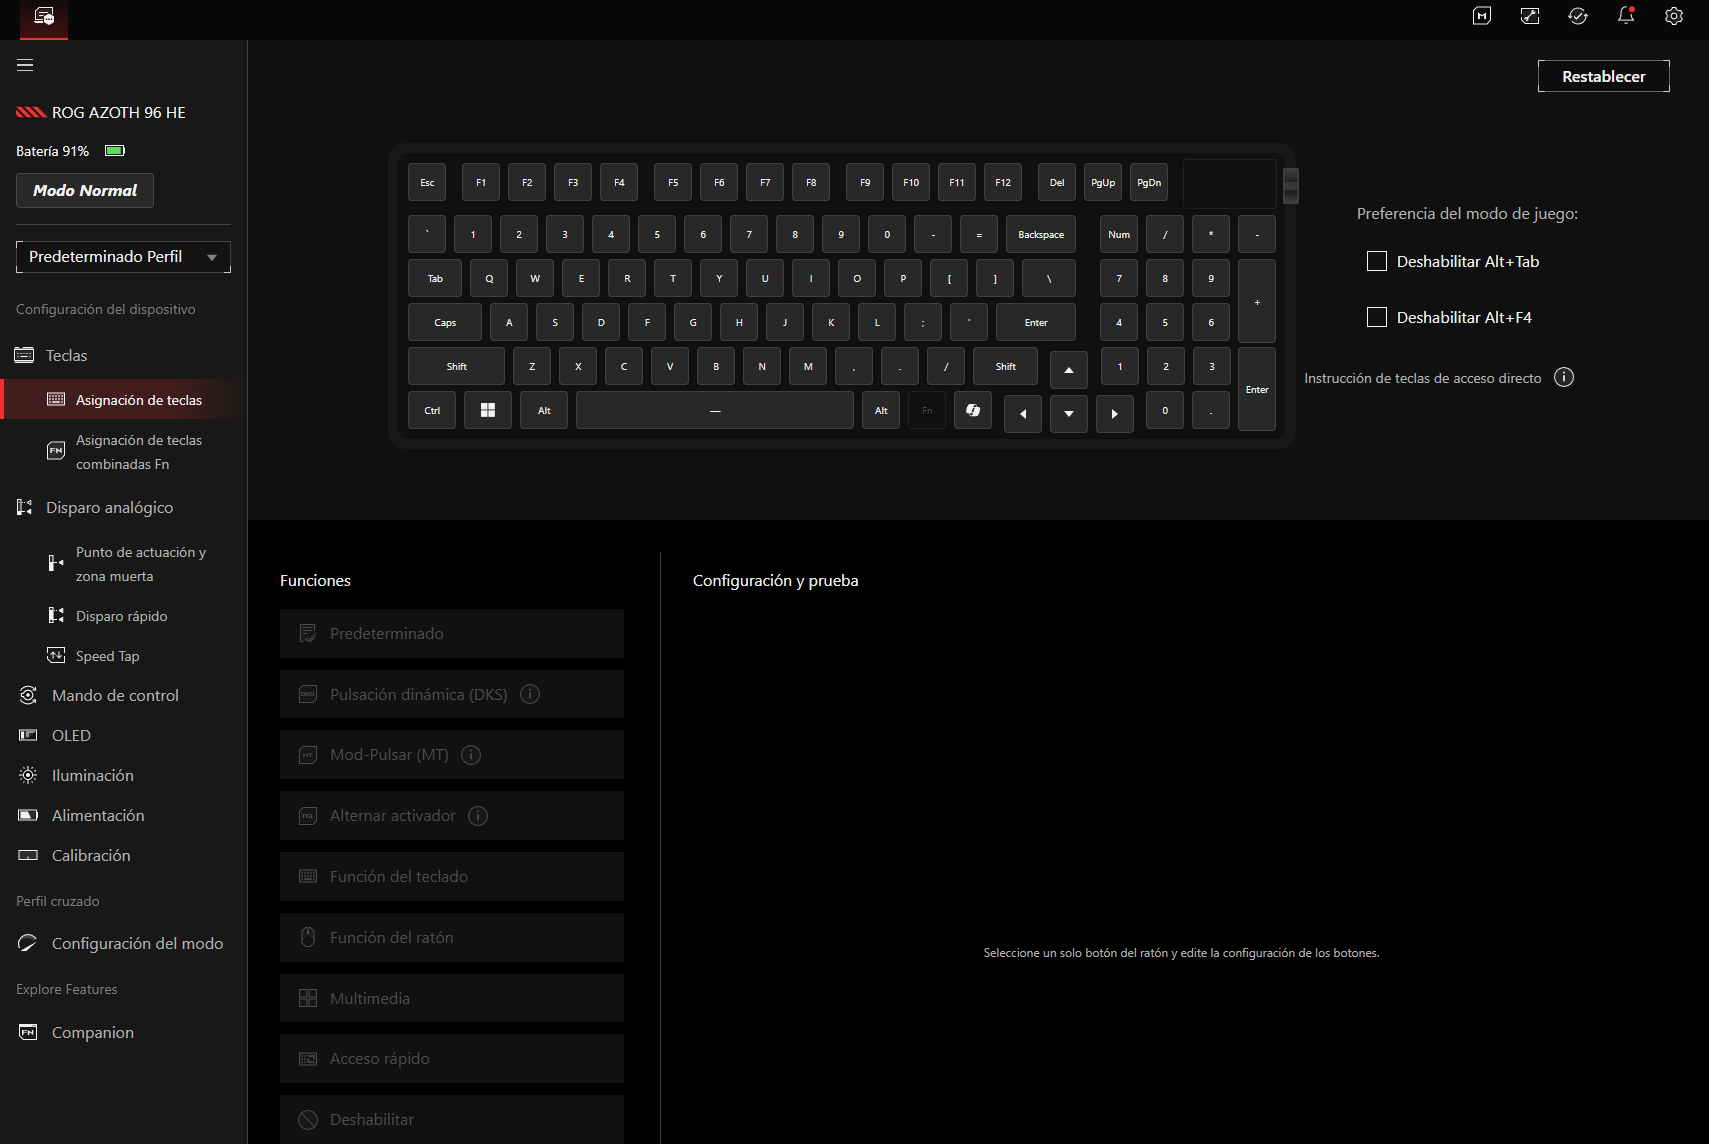This screenshot has width=1709, height=1144.
Task: Open Speed Tap menu item
Action: tap(107, 656)
